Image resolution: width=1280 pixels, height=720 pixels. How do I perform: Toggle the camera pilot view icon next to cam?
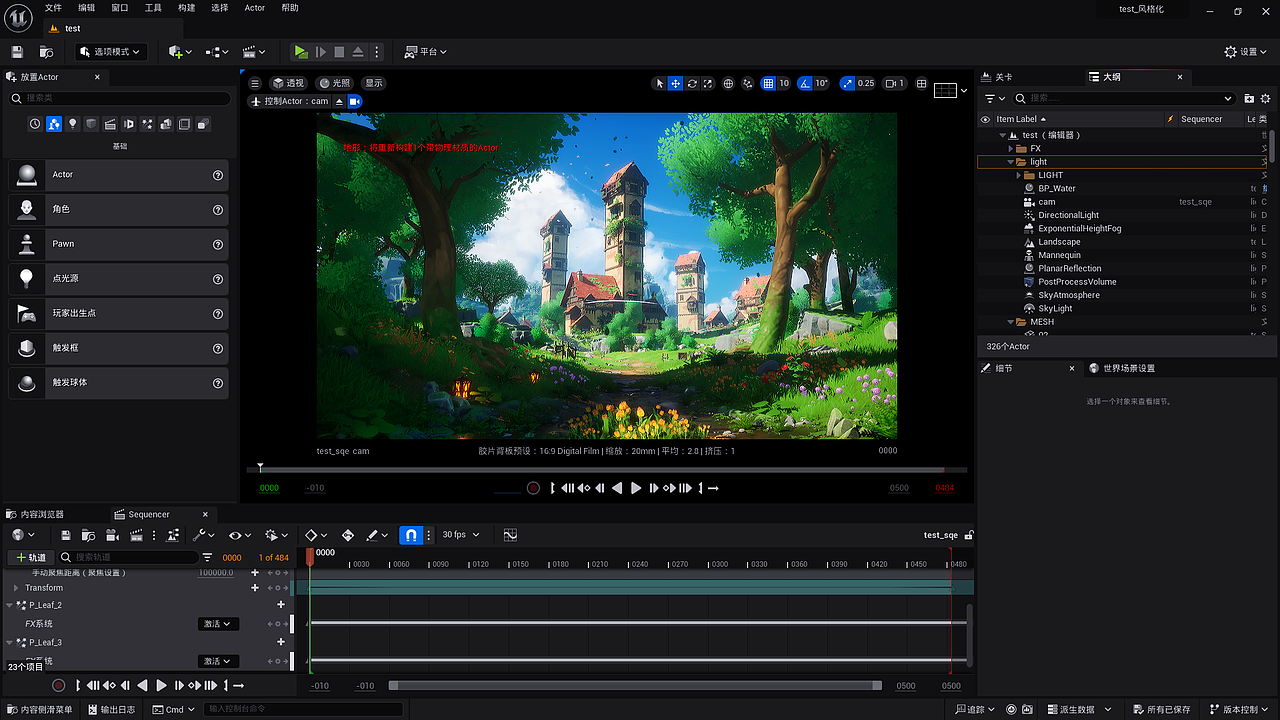tap(355, 101)
